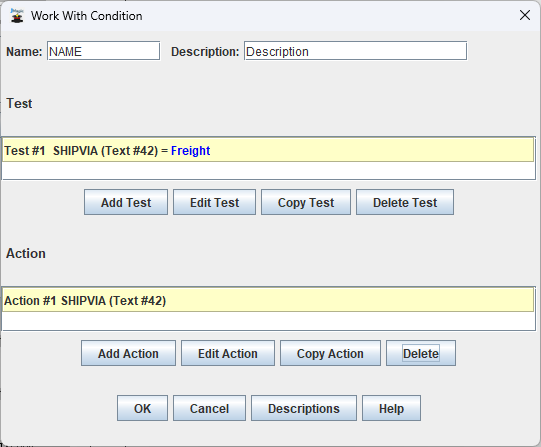541x447 pixels.
Task: Click the empty row below Test #1
Action: tap(268, 170)
